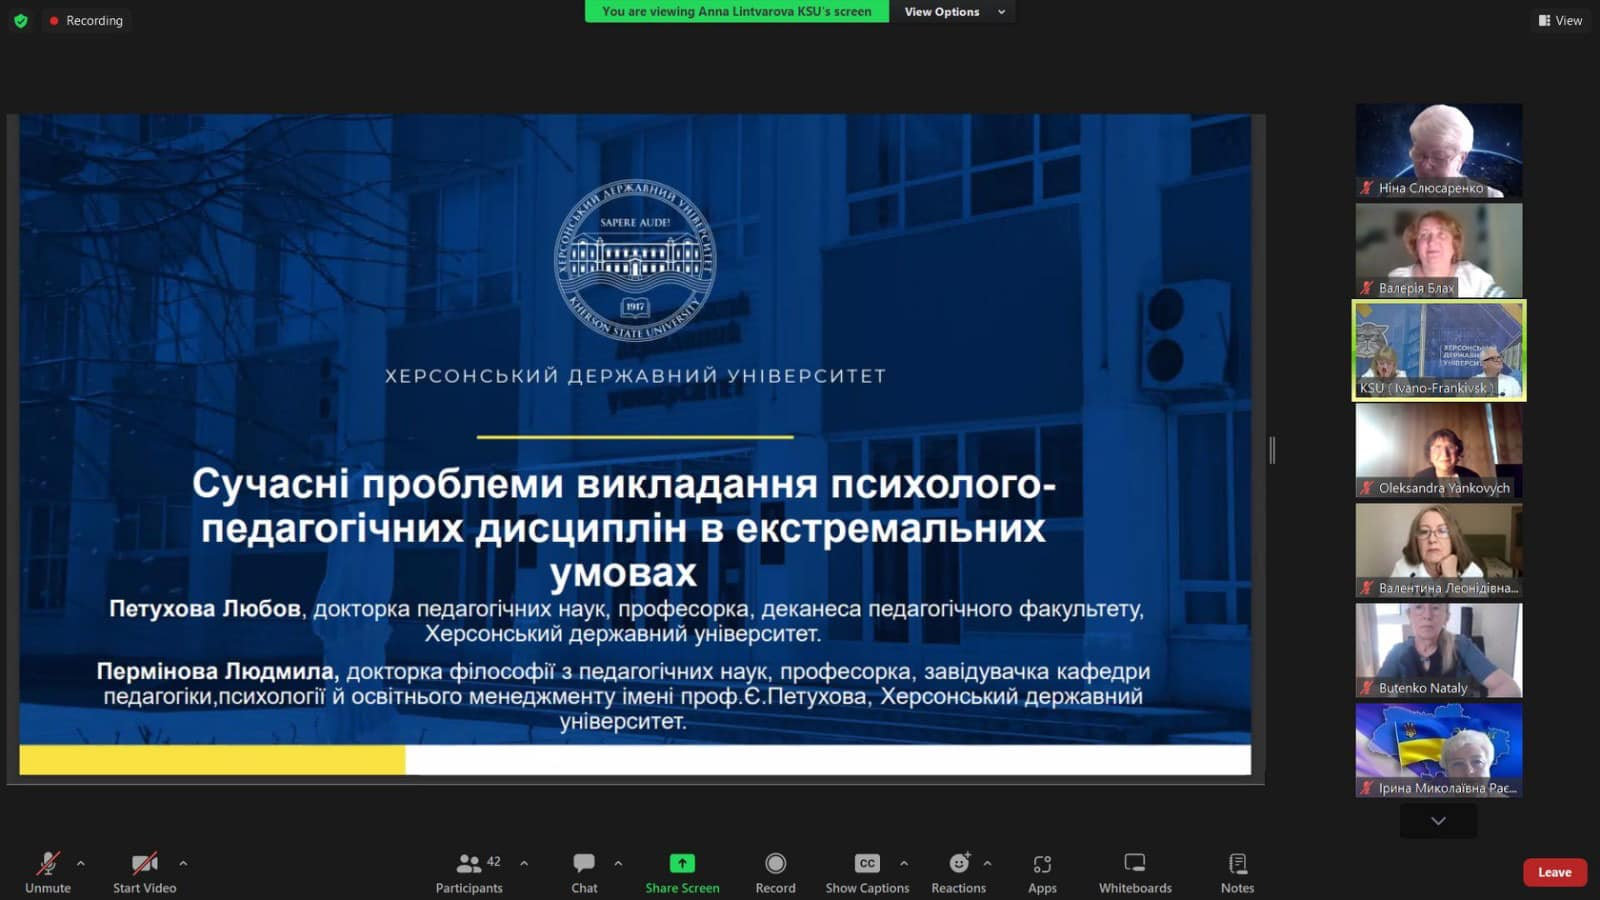
Task: Click the slide title 'Сучасні проблеми викладання'
Action: (x=624, y=527)
